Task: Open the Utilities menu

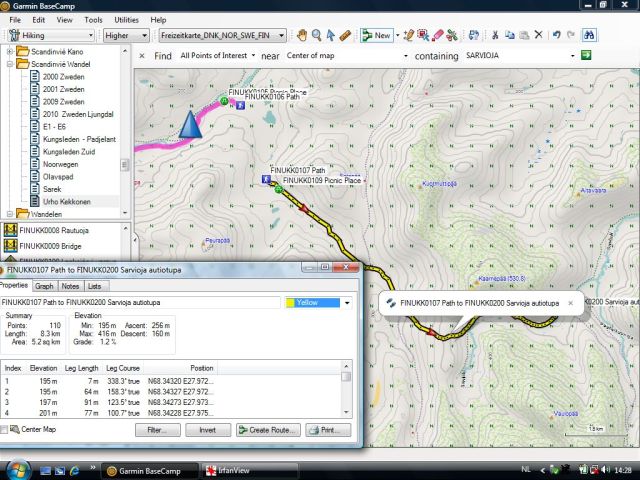Action: pyautogui.click(x=126, y=19)
